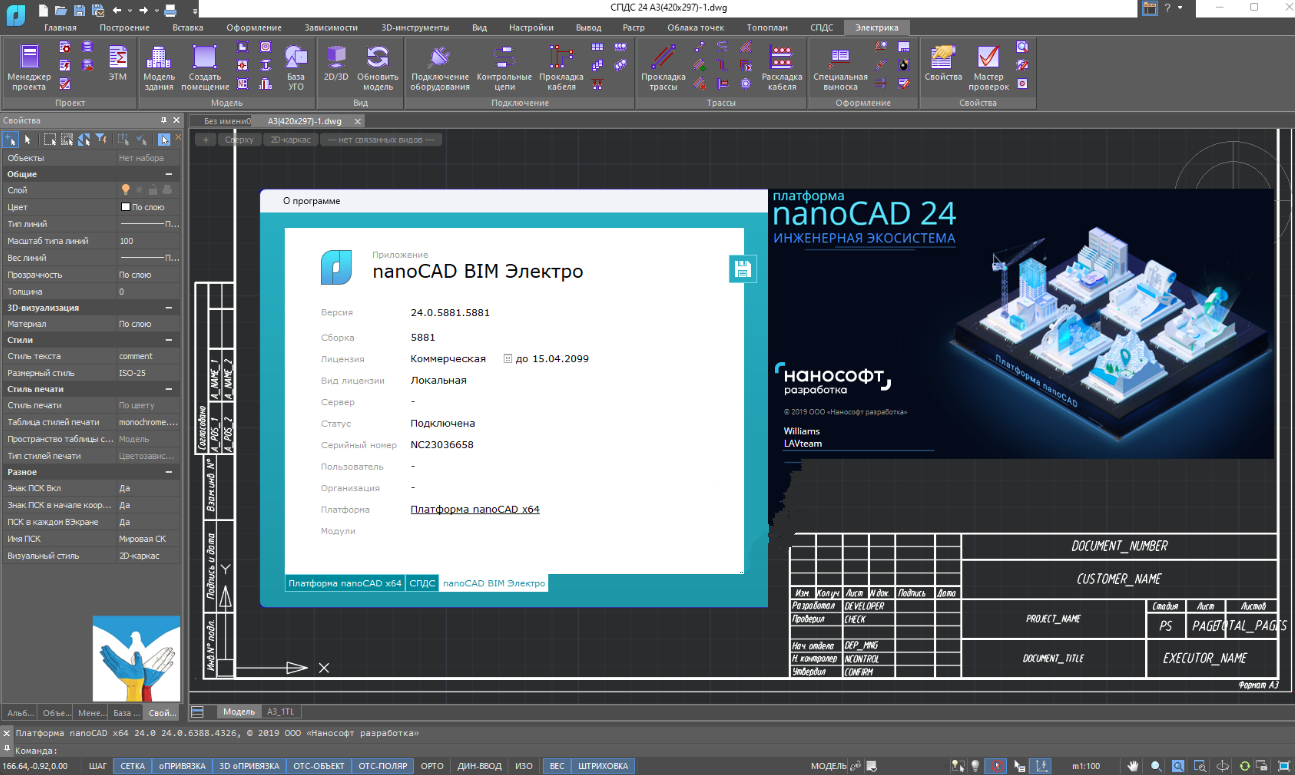Viewport: 1295px width, 775px height.
Task: Open the Раскладка кабеля tool
Action: pos(782,66)
